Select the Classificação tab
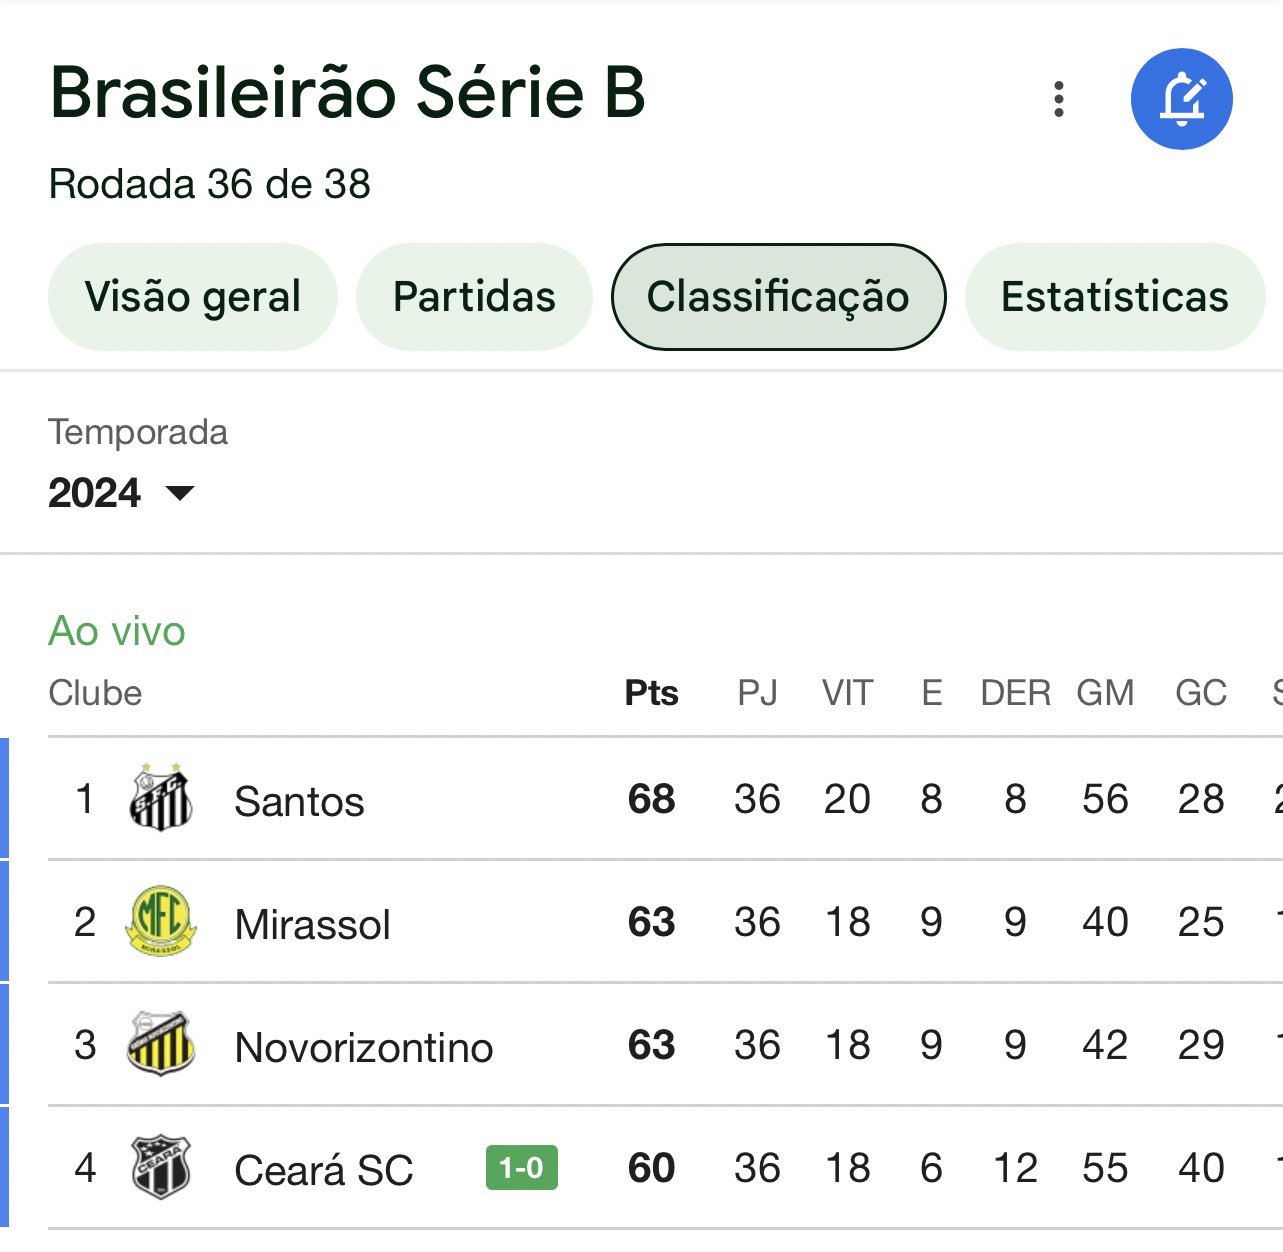The image size is (1283, 1252). 778,297
